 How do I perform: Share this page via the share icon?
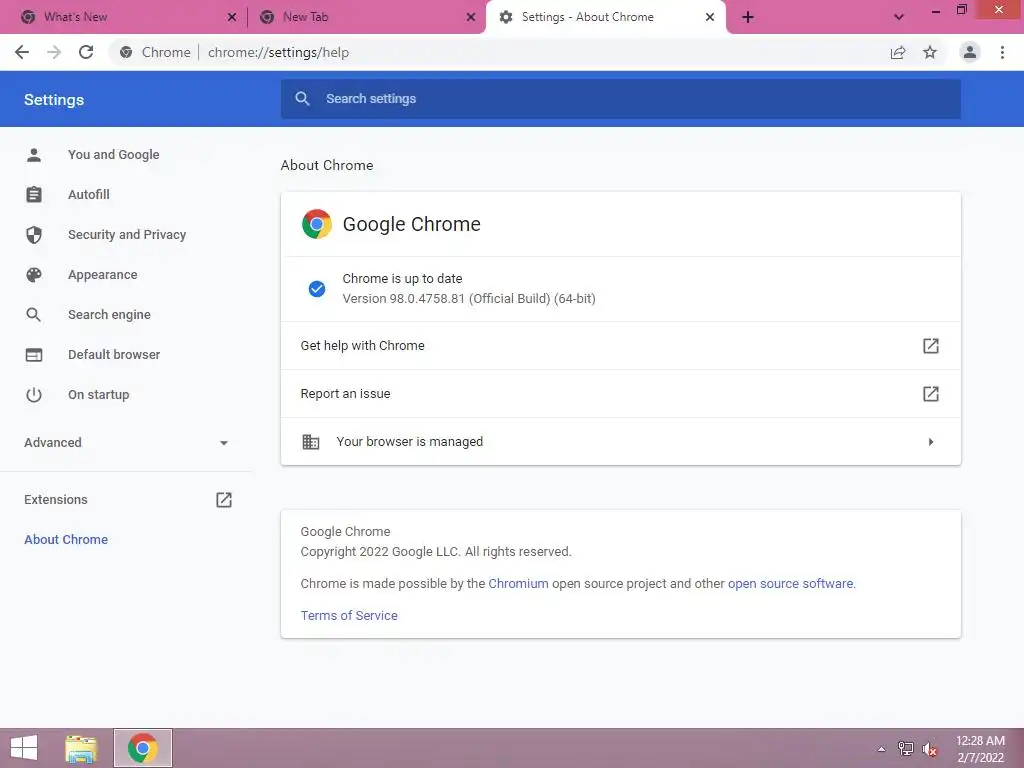pos(898,52)
